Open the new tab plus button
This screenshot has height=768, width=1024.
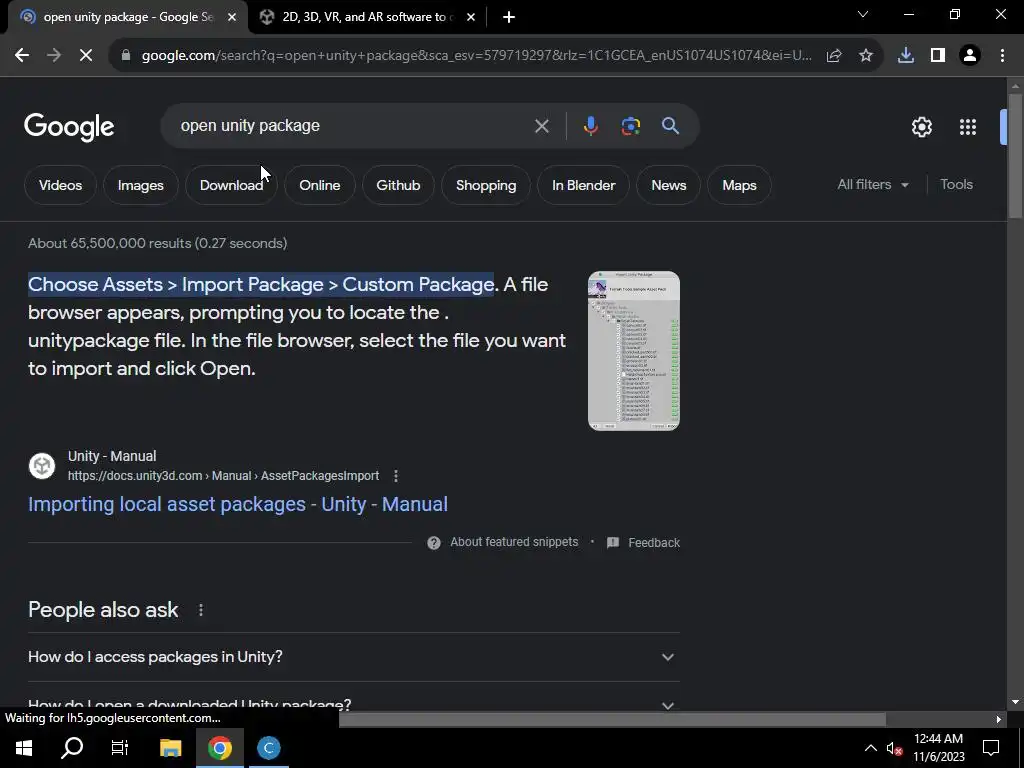509,17
